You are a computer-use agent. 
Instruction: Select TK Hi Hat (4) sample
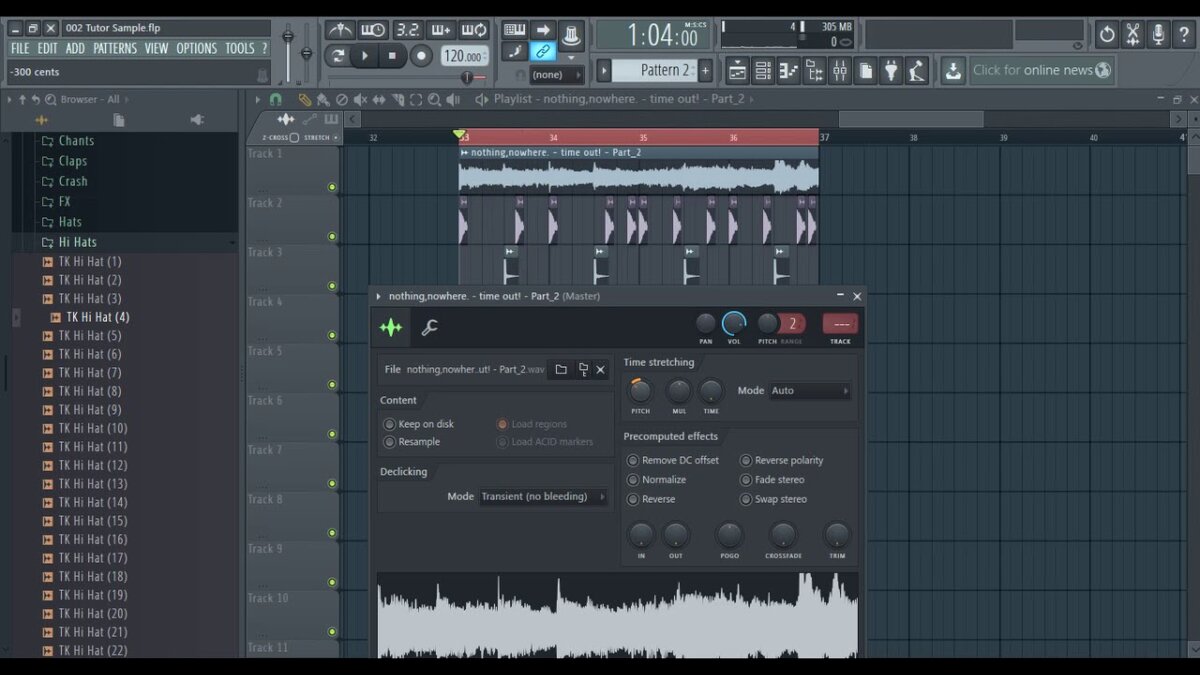[98, 317]
